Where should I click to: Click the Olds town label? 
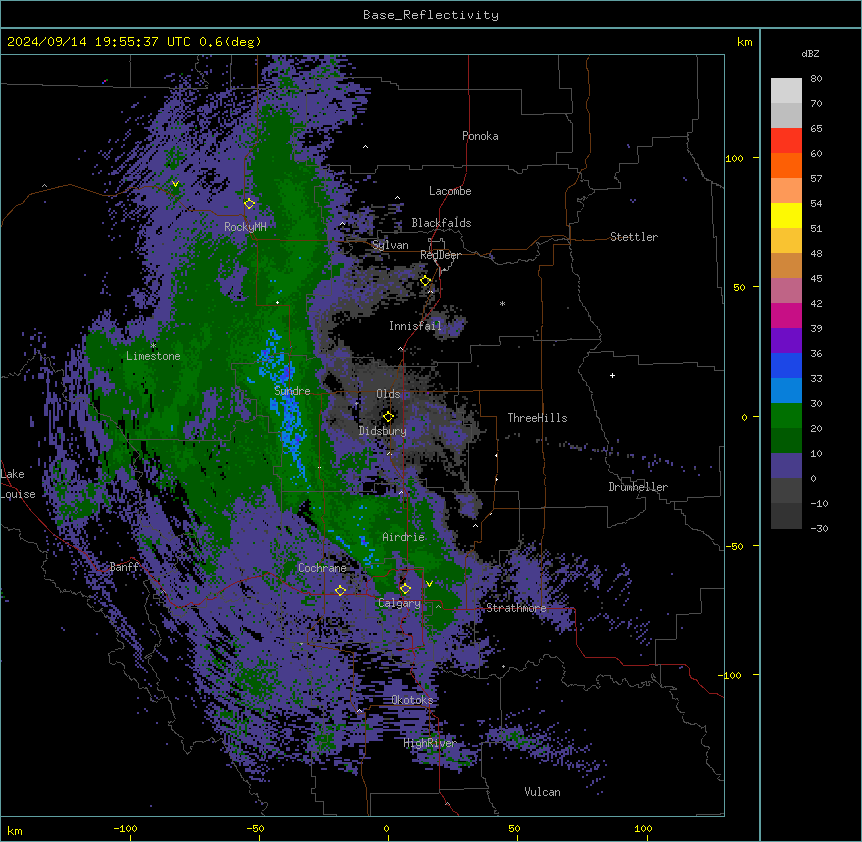(x=388, y=394)
